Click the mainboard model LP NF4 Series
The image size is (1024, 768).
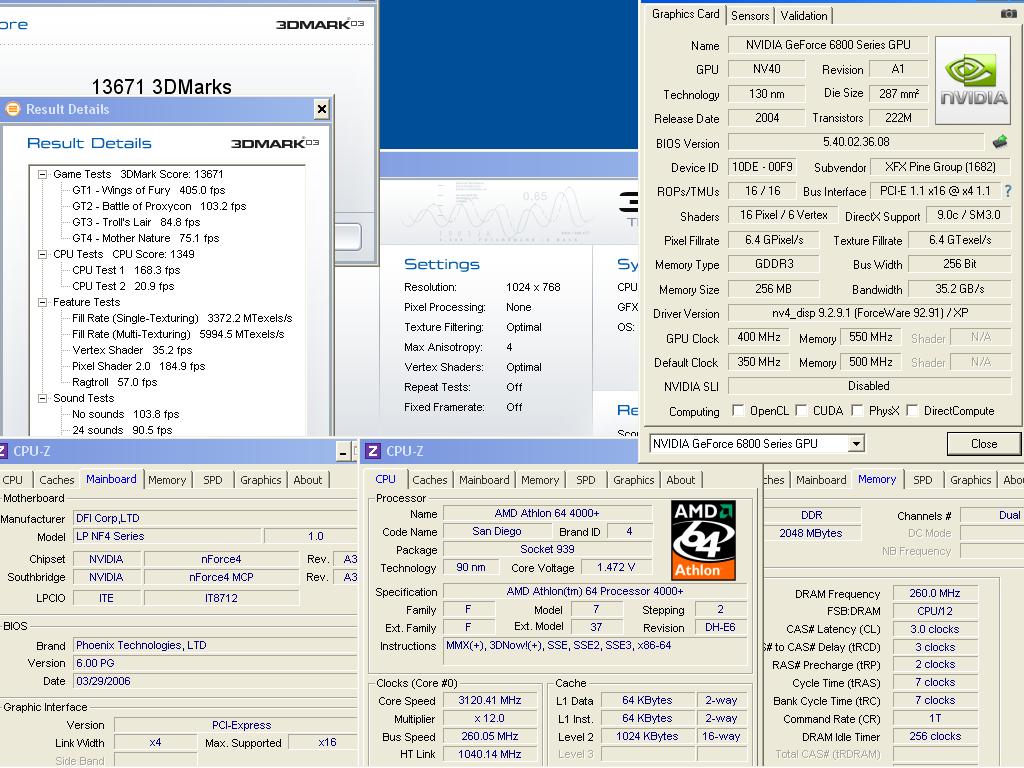point(167,536)
